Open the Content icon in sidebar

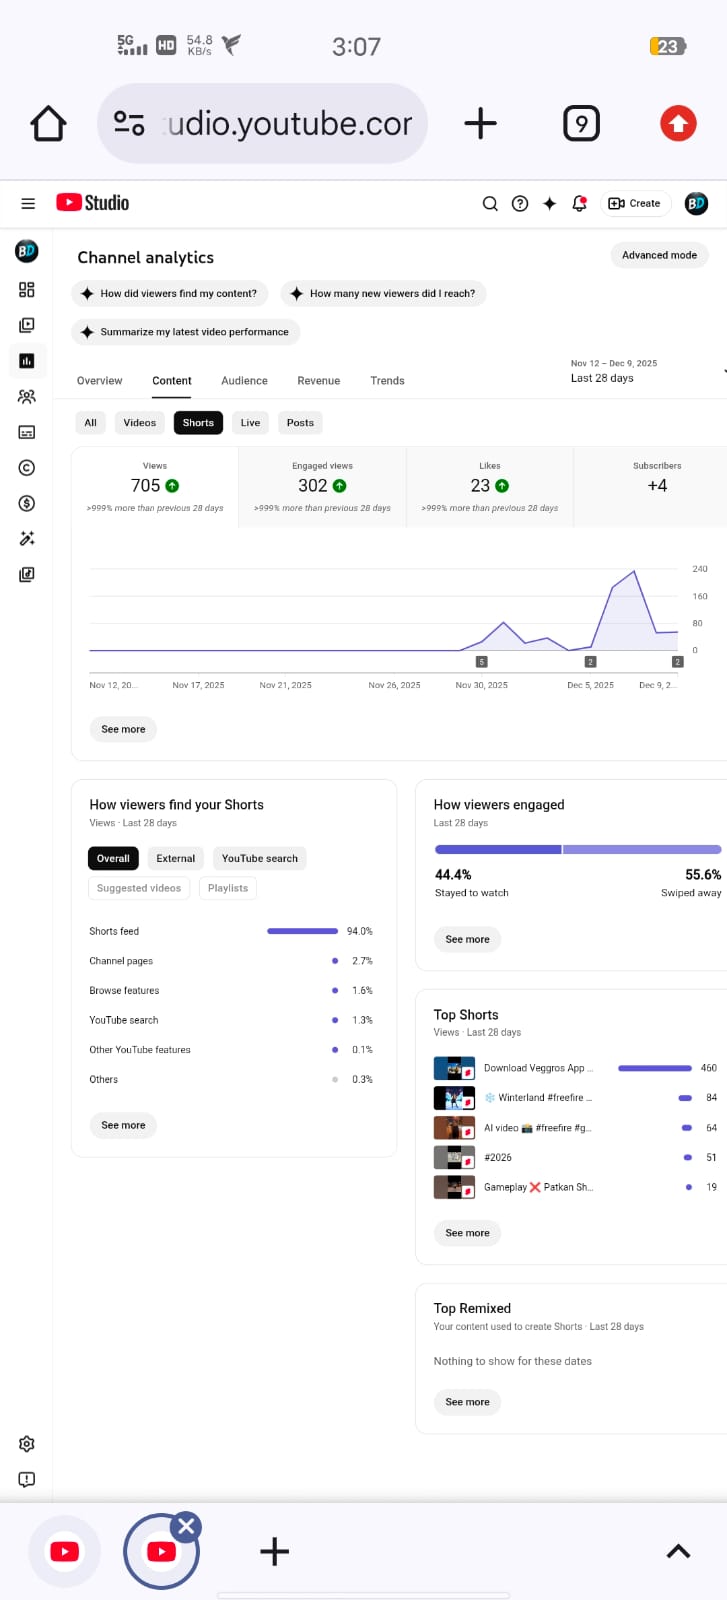tap(27, 325)
